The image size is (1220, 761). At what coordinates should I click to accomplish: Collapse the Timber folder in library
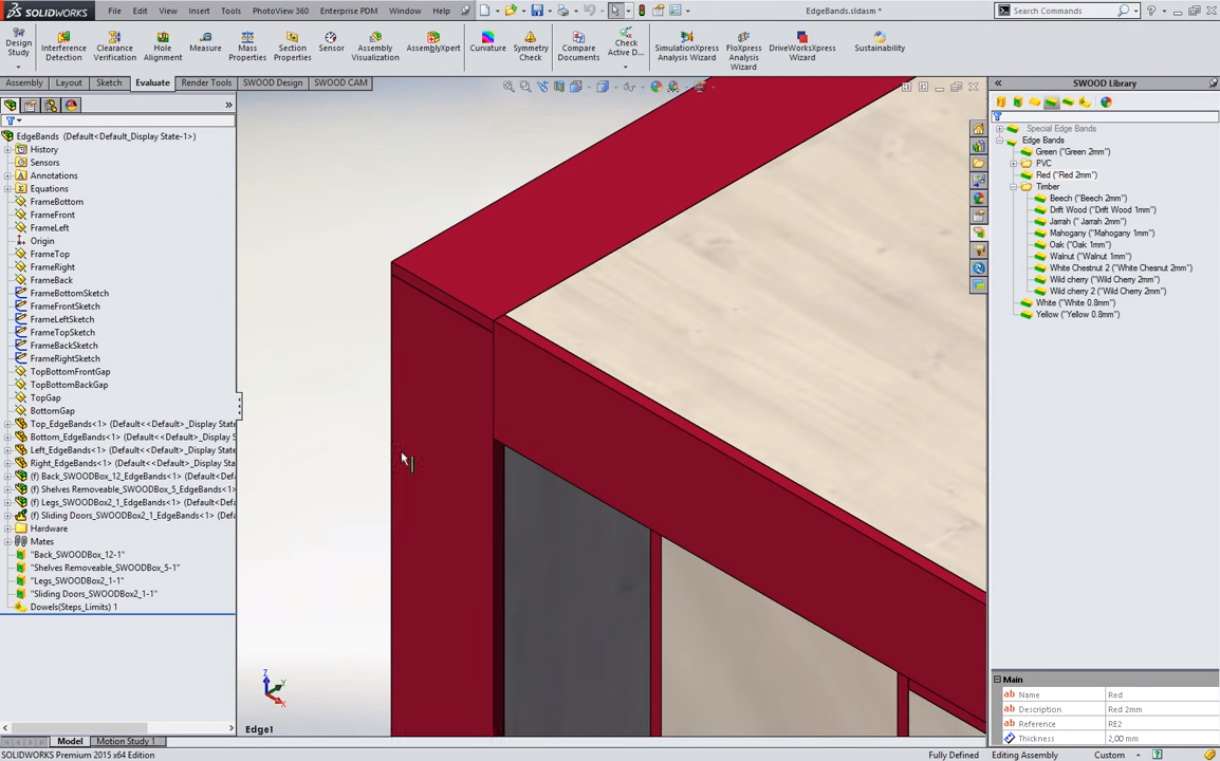1013,187
